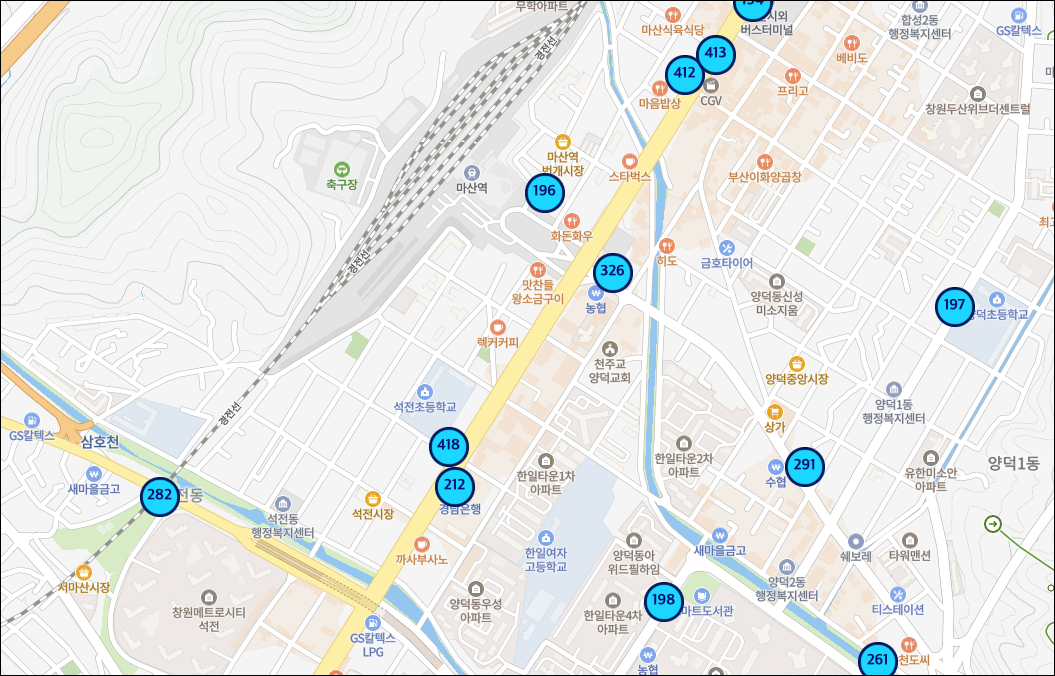Viewport: 1055px width, 676px height.
Task: Click the blue marker numbered 197
Action: tap(955, 306)
